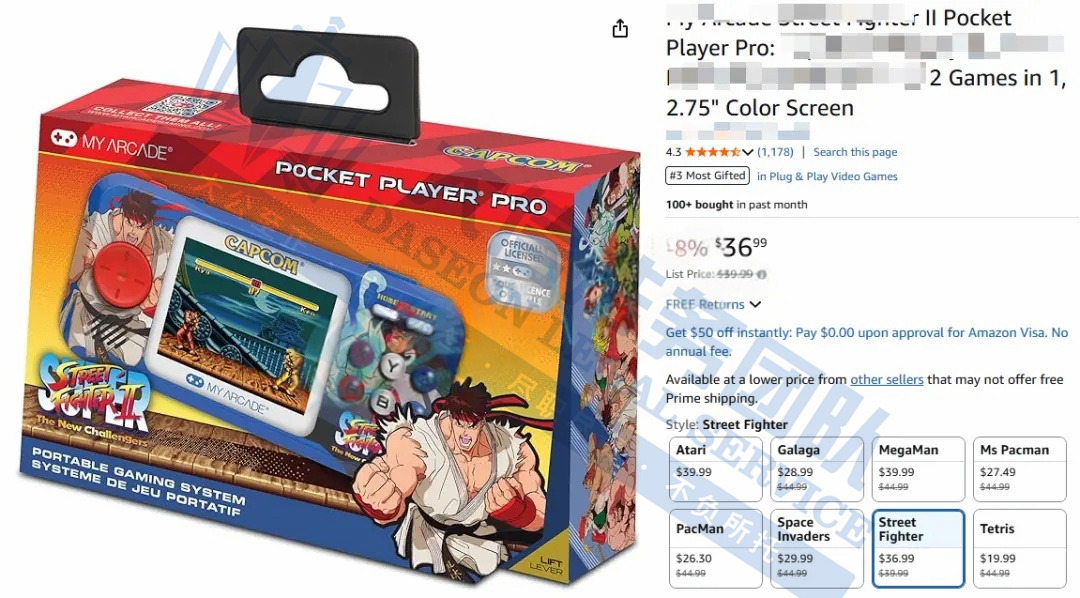Select the MegaMan style option
Image resolution: width=1080 pixels, height=598 pixels.
[x=918, y=468]
